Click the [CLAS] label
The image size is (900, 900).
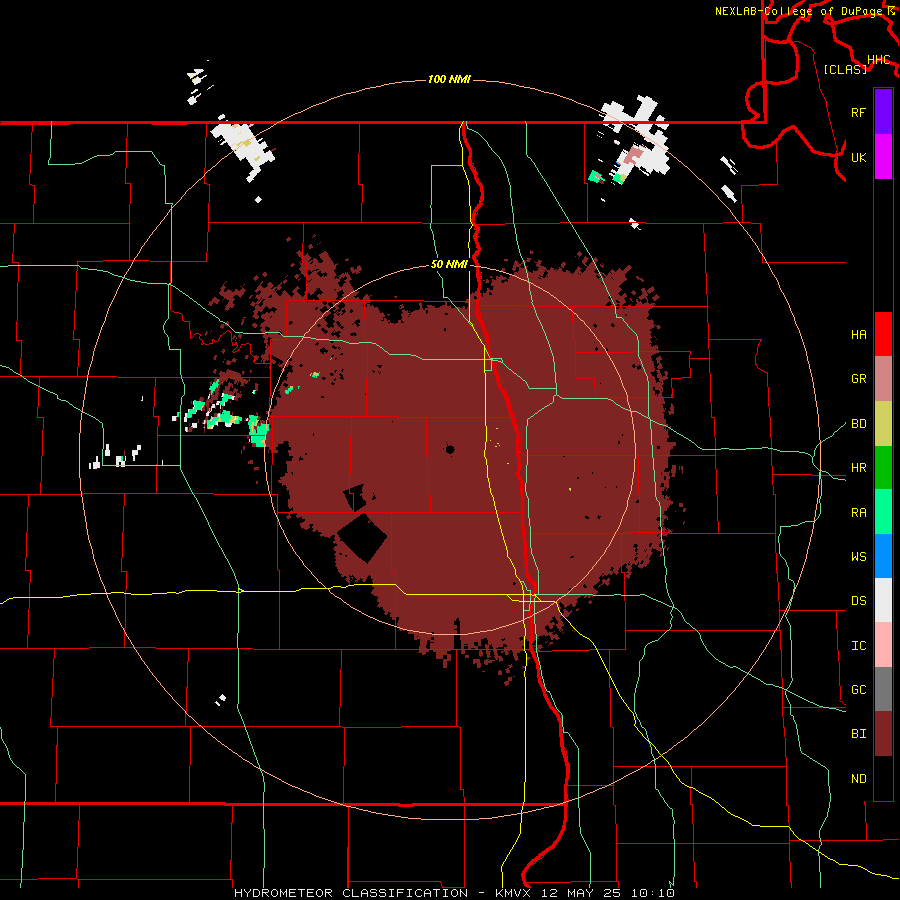[x=845, y=69]
